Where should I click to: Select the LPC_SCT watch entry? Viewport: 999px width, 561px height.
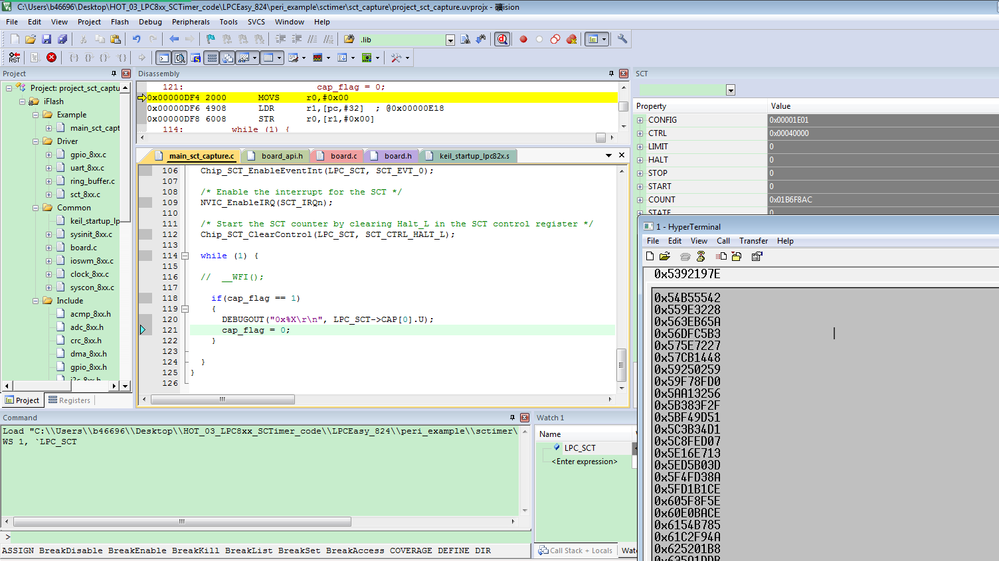580,448
